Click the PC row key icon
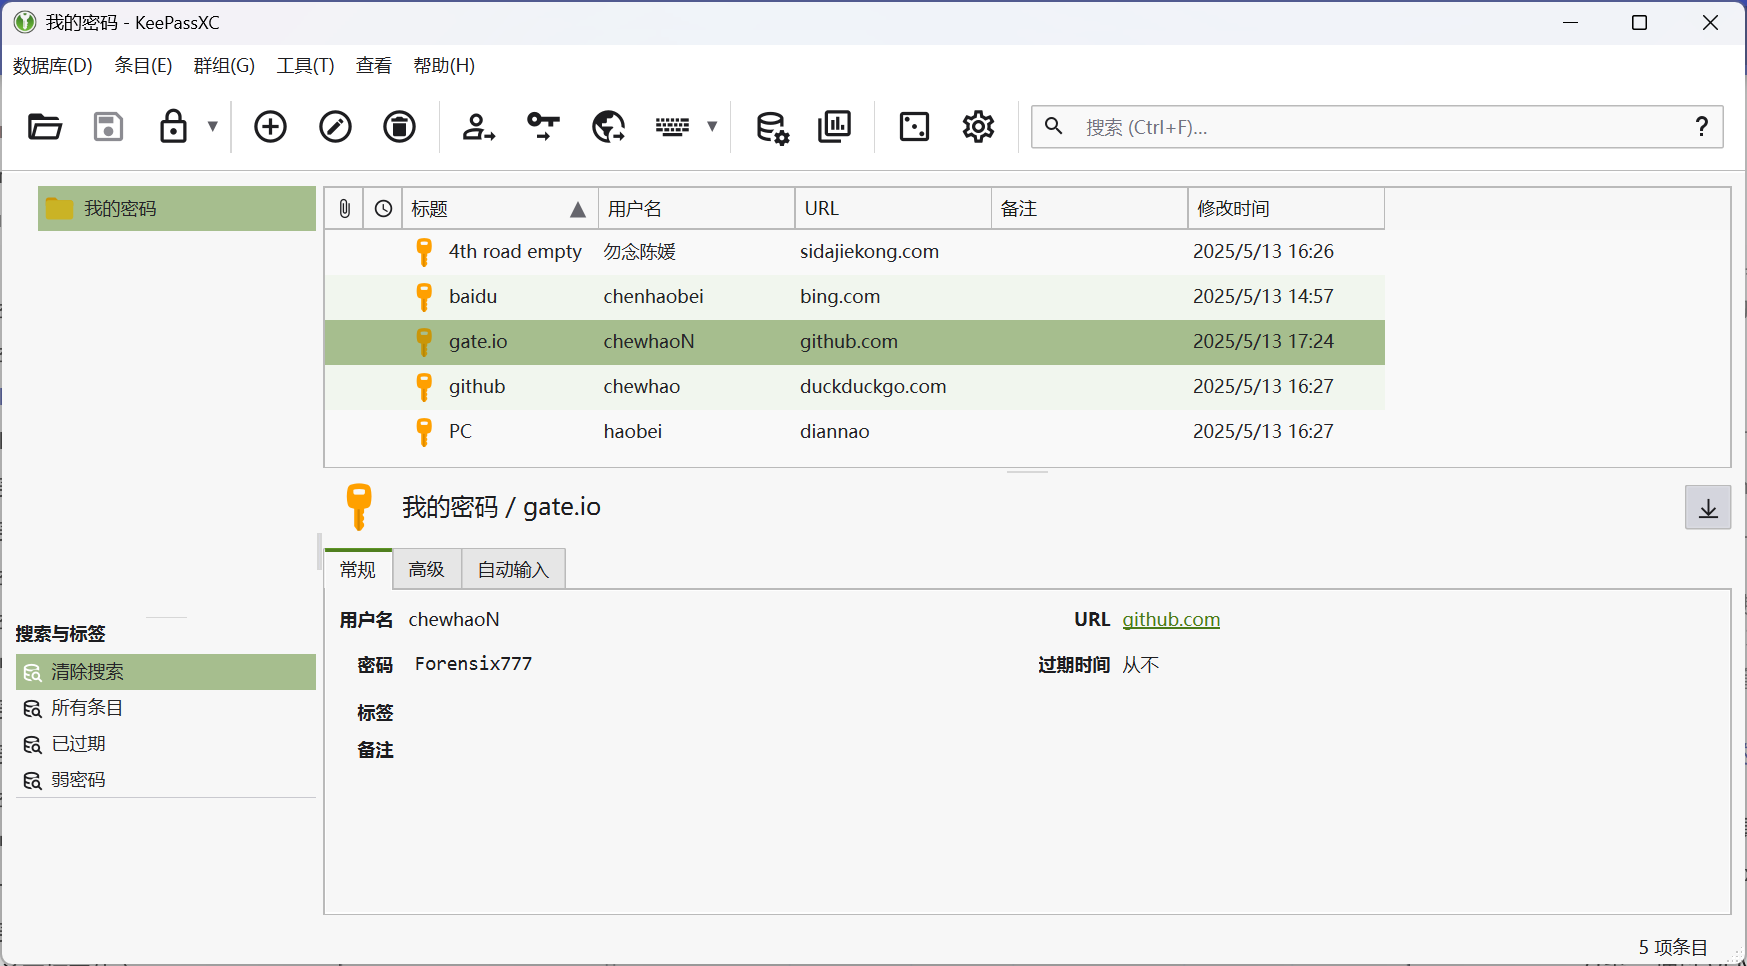Viewport: 1747px width, 966px height. point(424,432)
